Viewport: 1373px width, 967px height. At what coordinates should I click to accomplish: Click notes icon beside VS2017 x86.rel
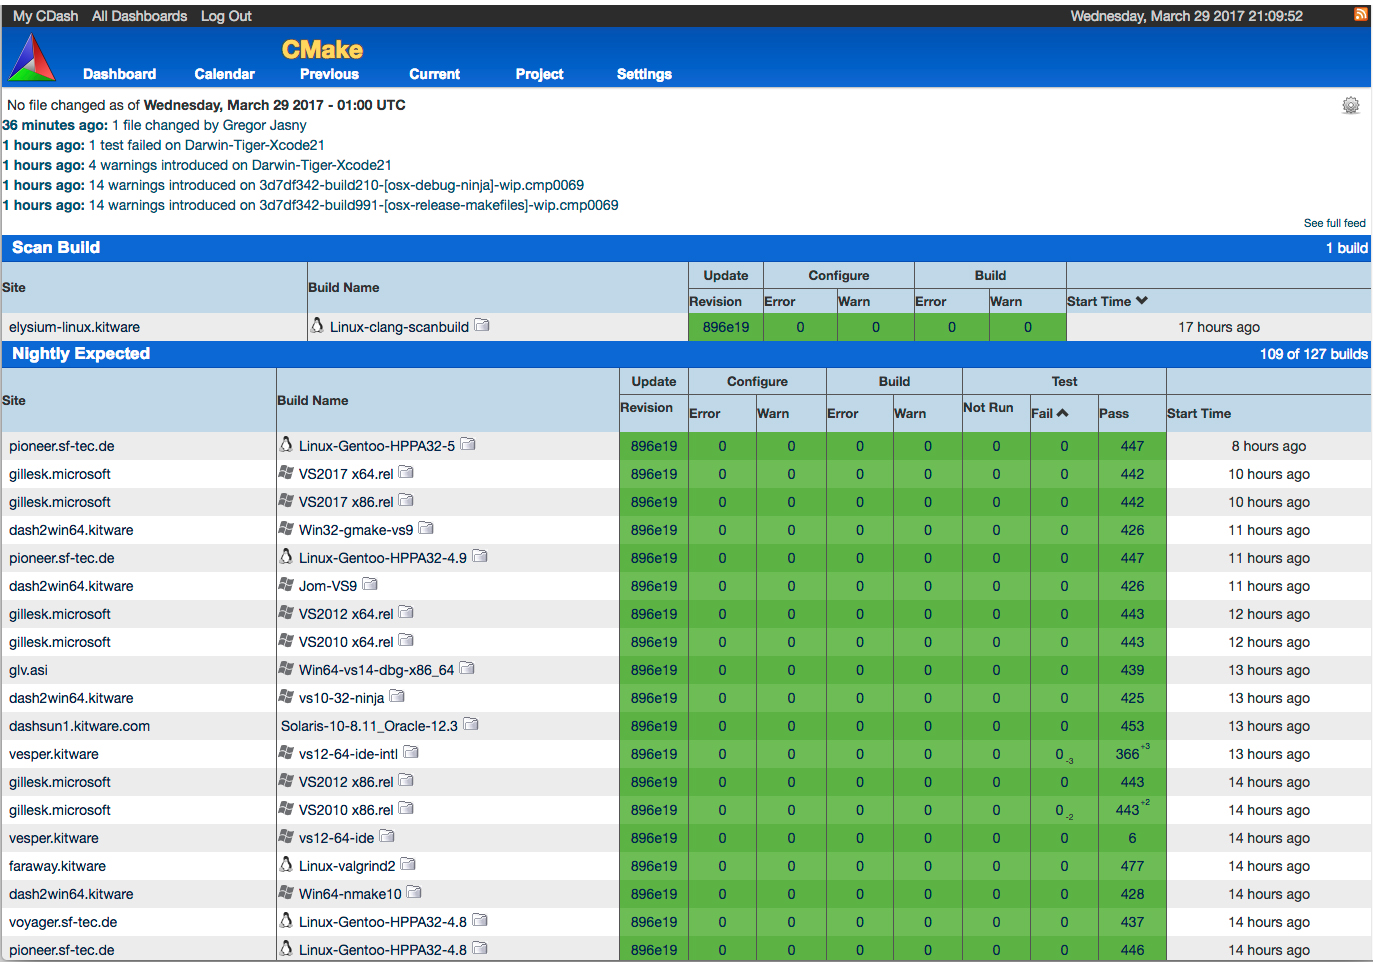click(406, 500)
